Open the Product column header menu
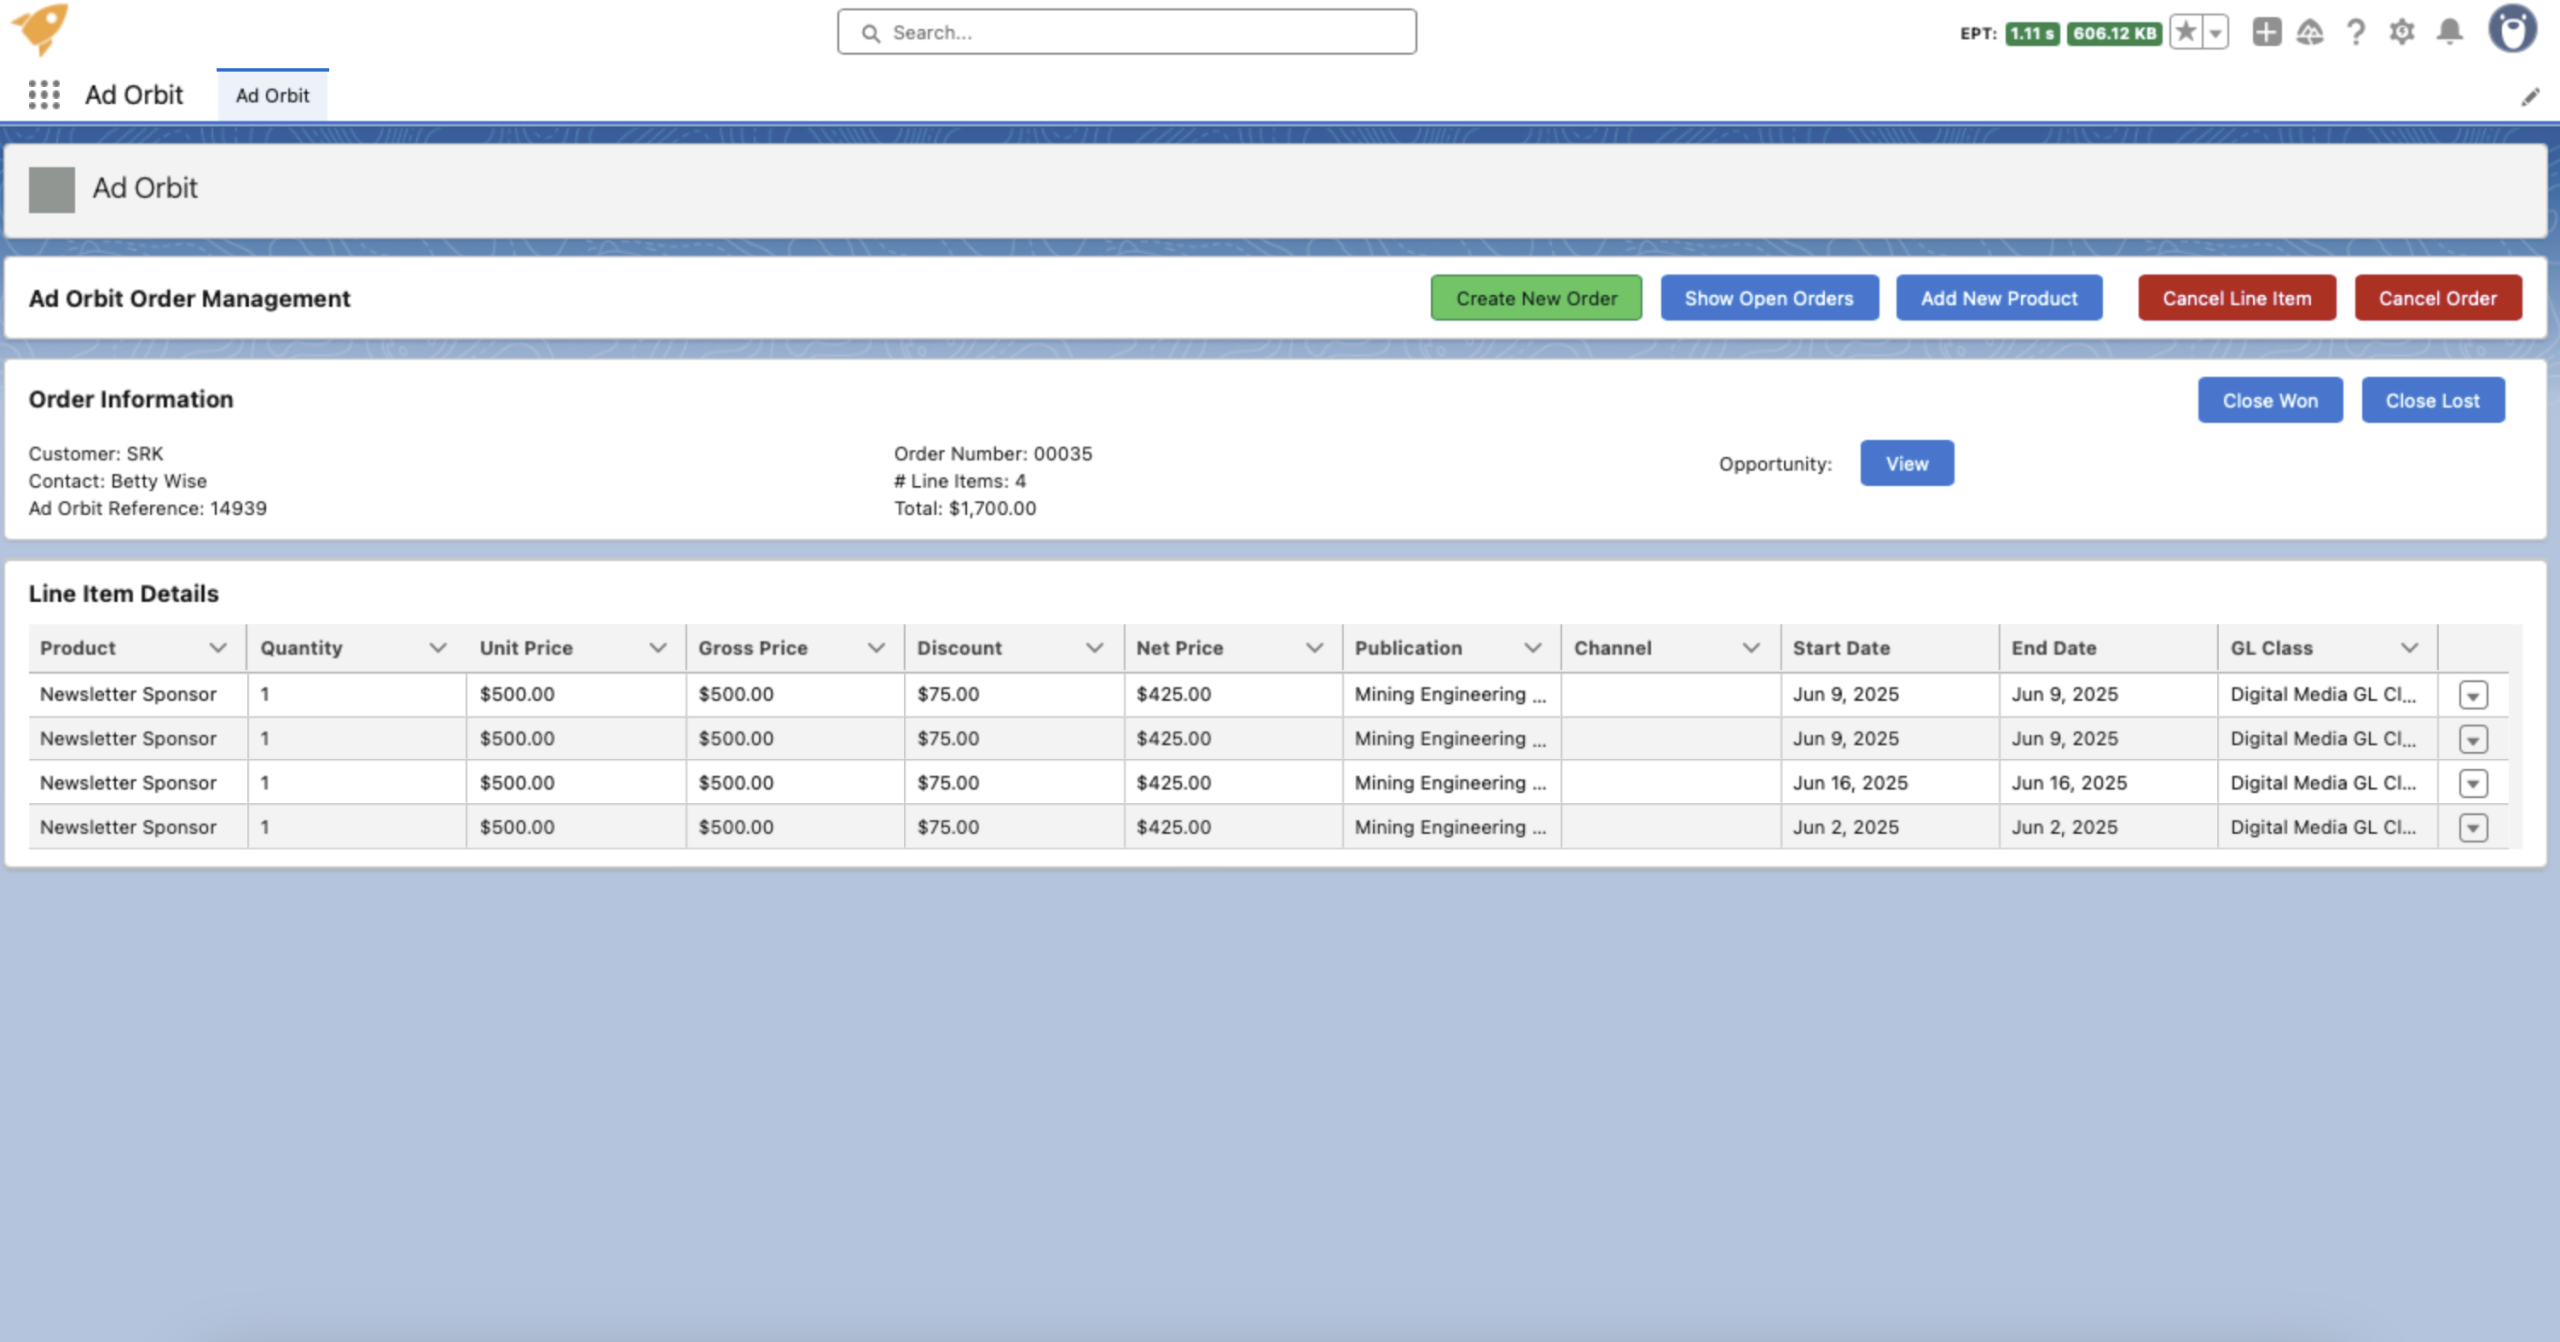This screenshot has height=1342, width=2560. tap(218, 648)
